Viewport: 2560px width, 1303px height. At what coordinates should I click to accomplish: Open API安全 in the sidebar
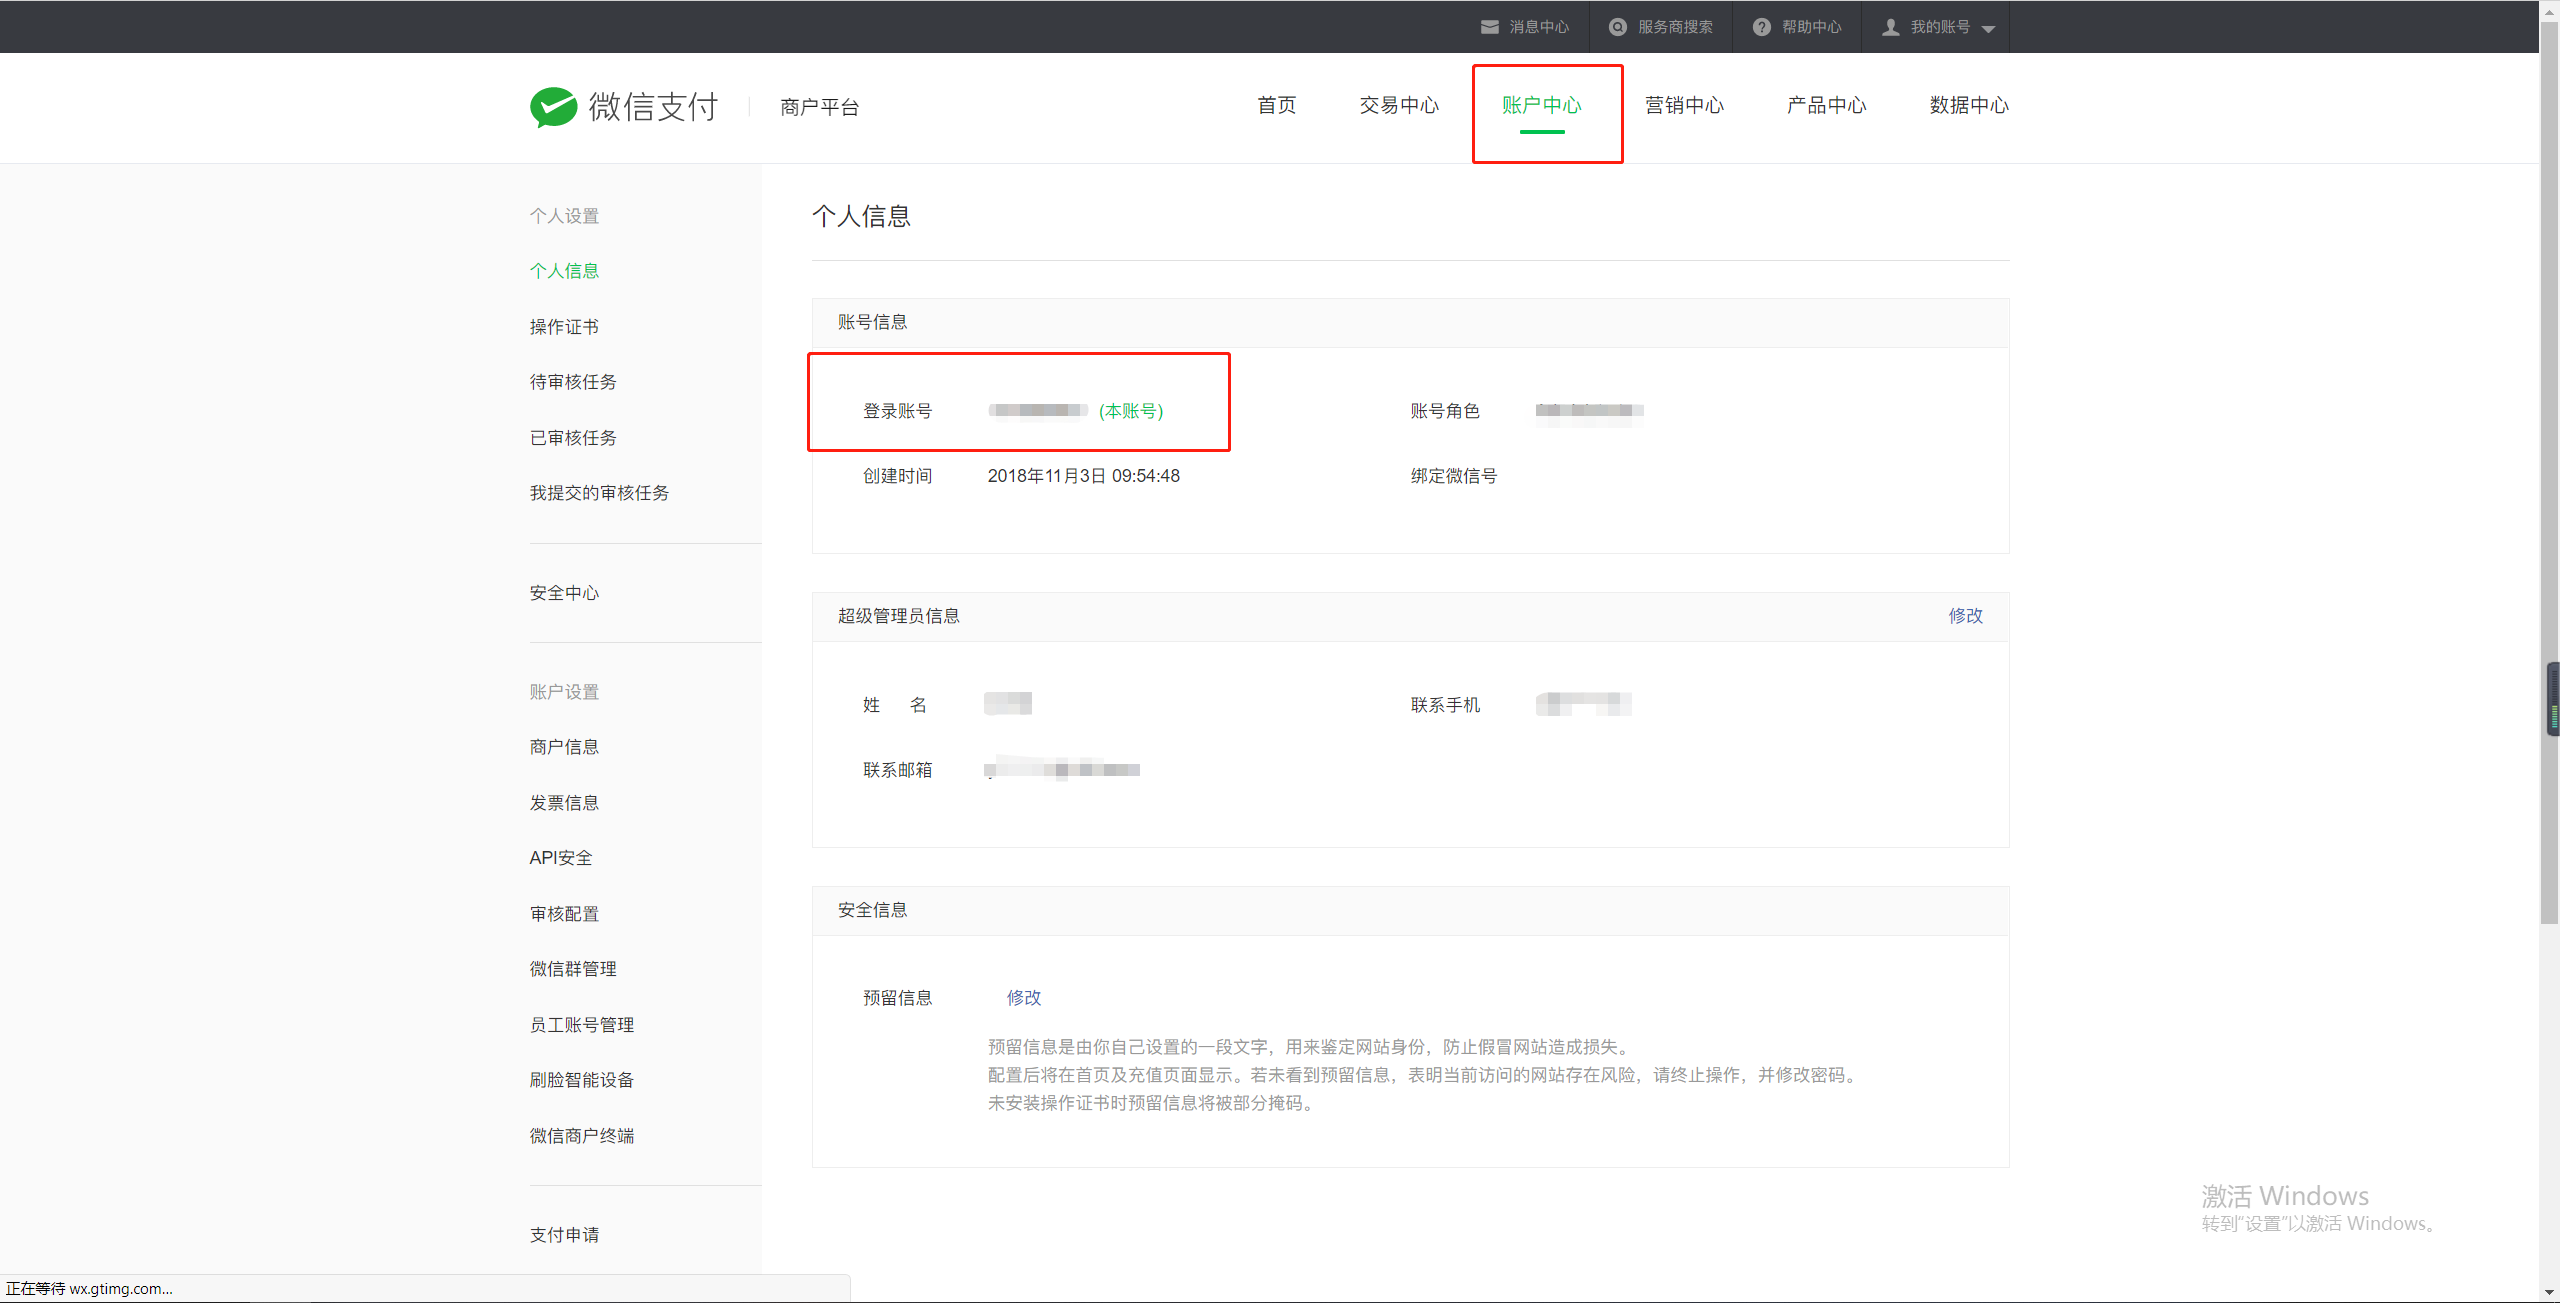point(561,858)
